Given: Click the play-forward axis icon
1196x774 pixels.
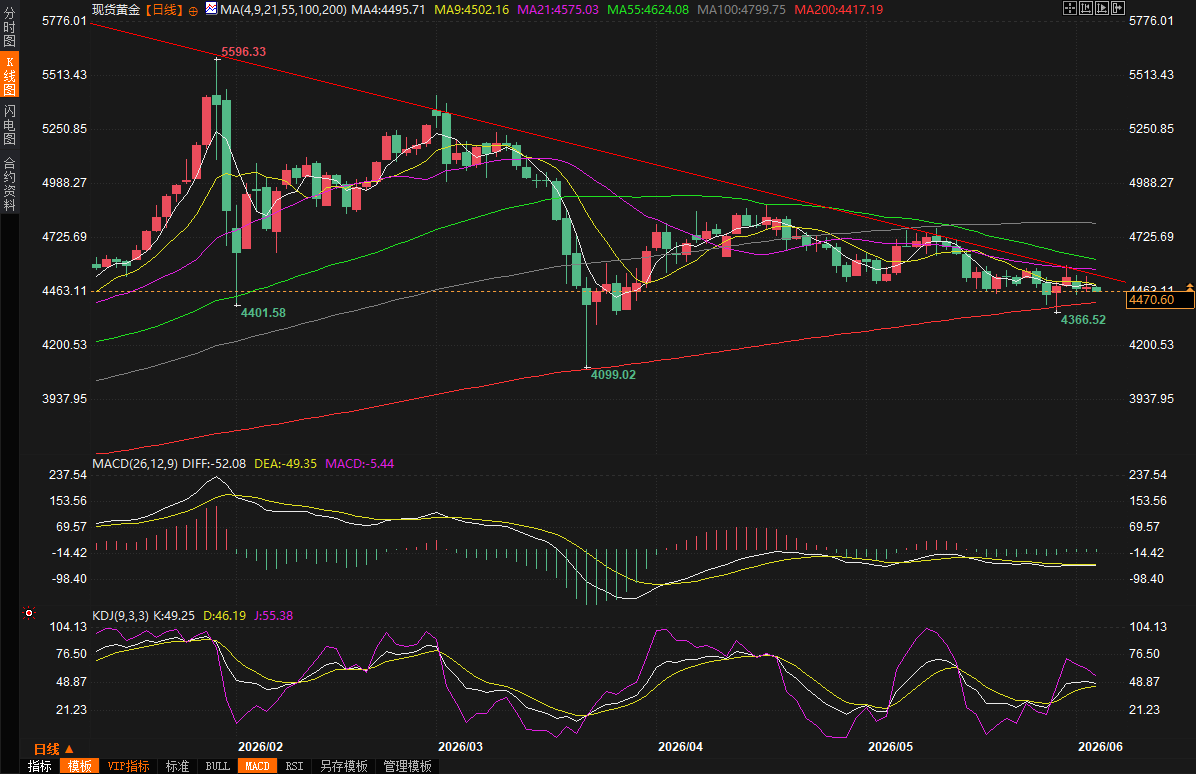Looking at the screenshot, I should [1102, 8].
